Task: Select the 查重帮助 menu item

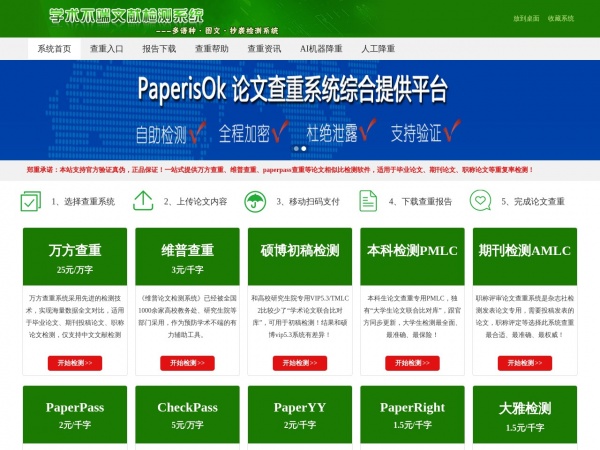Action: tap(212, 49)
